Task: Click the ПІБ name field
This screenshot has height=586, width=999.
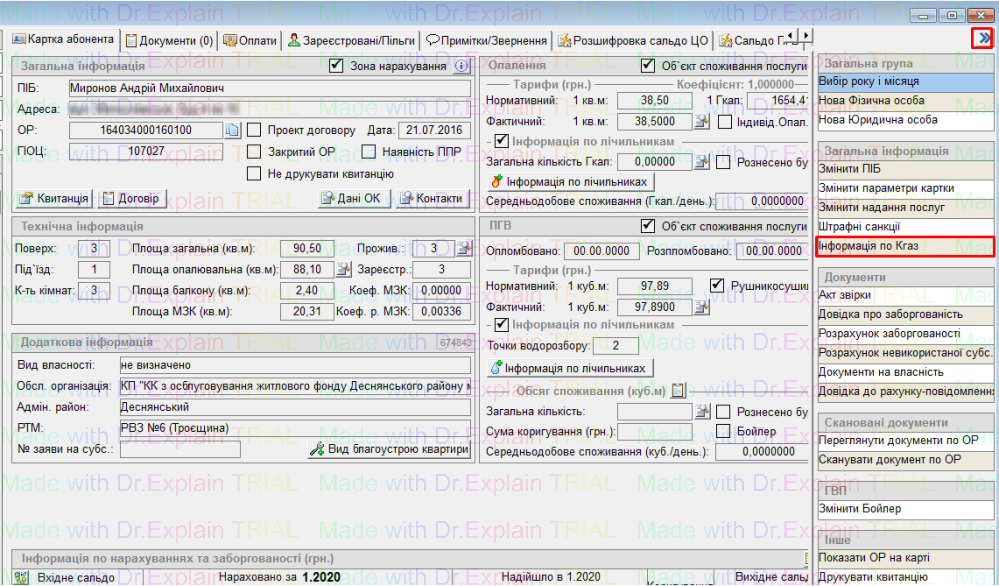Action: pyautogui.click(x=268, y=88)
